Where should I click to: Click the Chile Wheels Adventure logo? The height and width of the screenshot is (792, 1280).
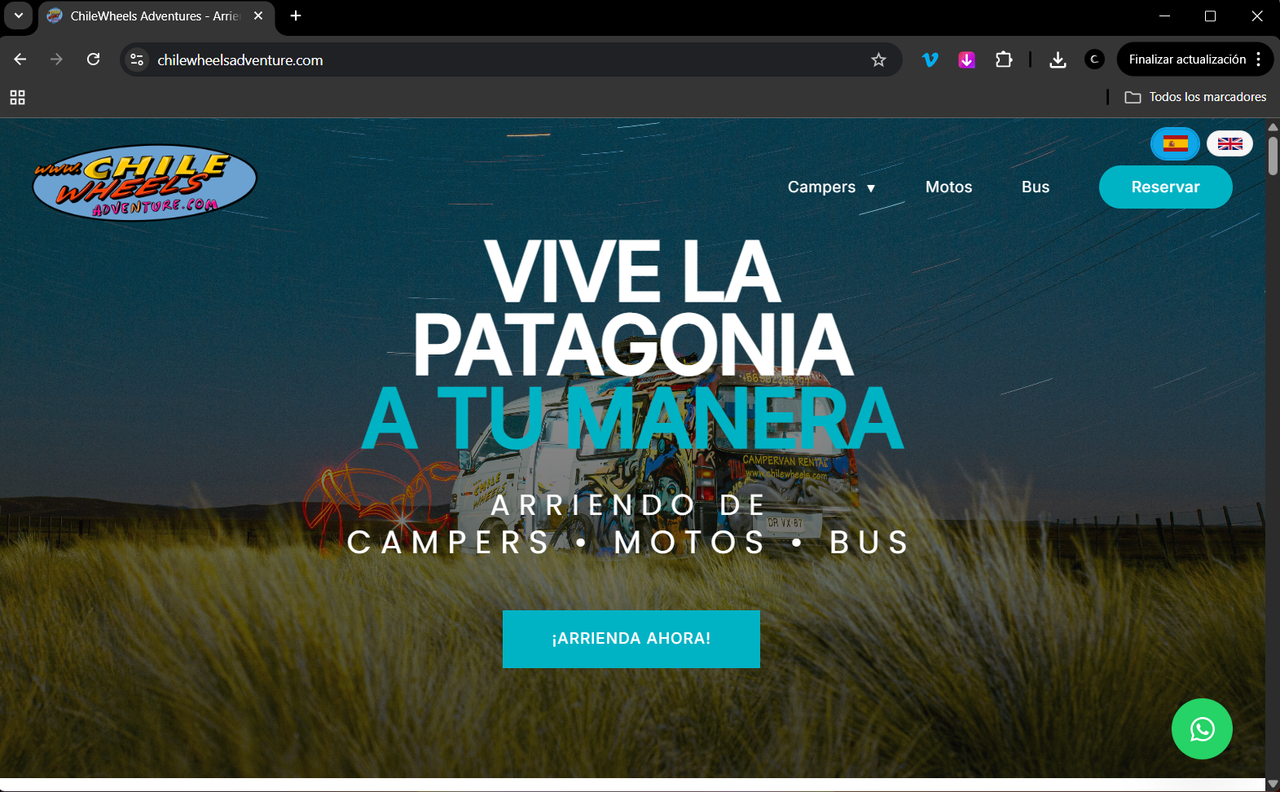click(x=145, y=183)
